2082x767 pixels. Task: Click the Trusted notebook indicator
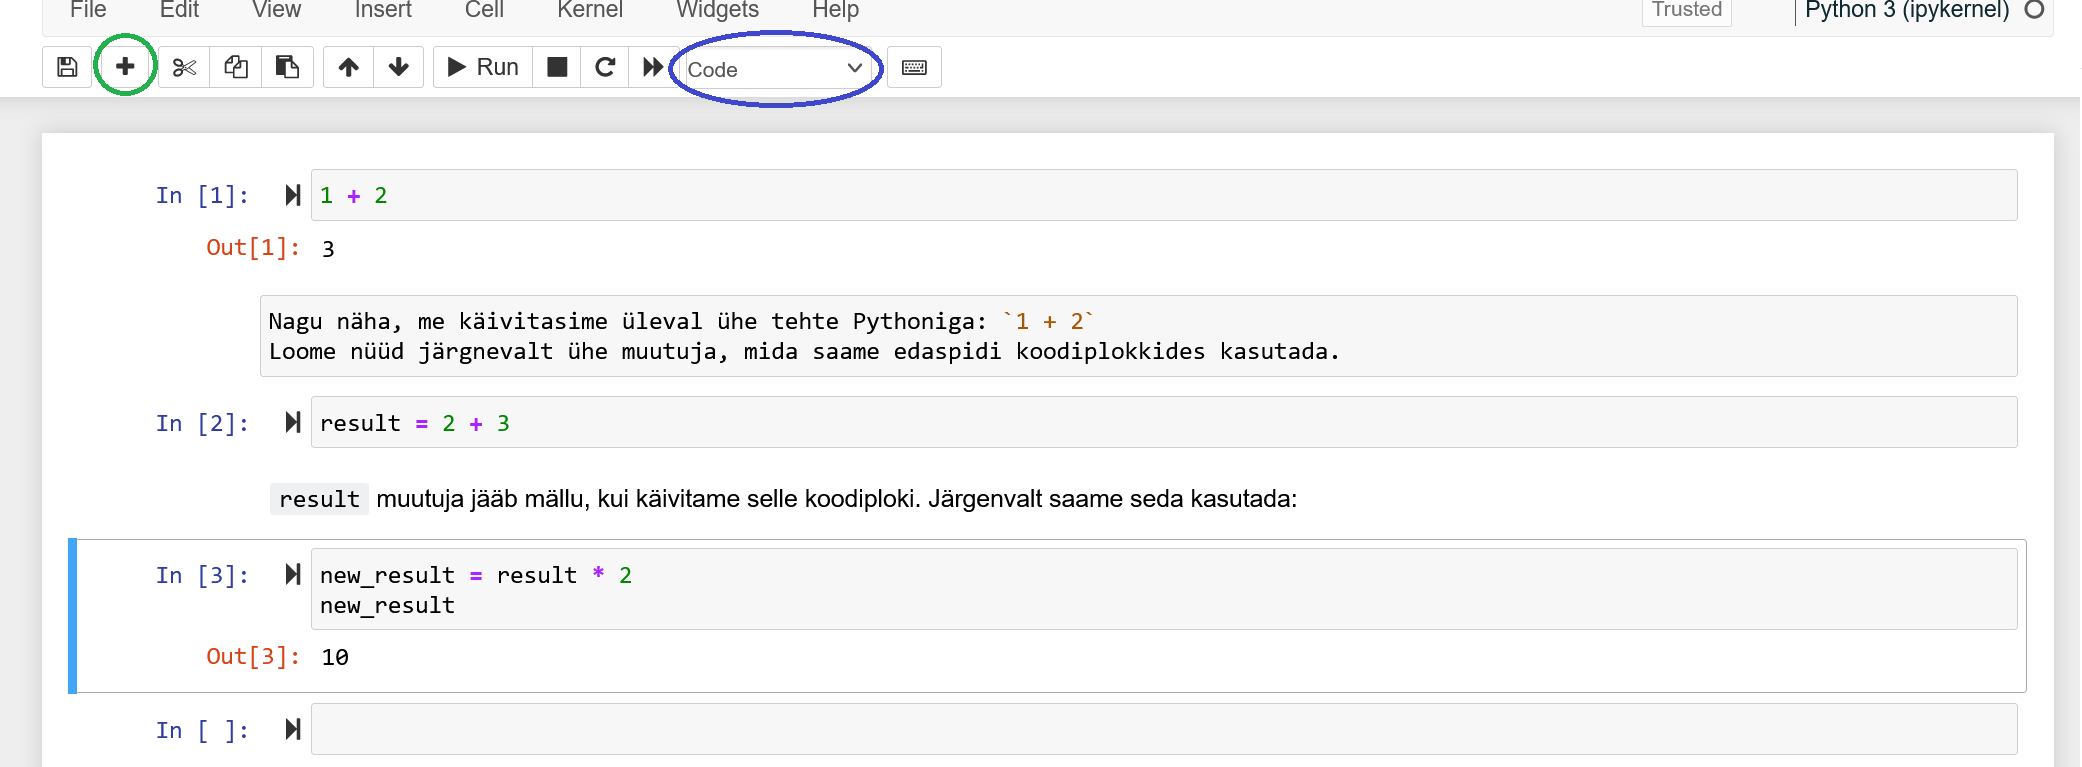(1686, 10)
